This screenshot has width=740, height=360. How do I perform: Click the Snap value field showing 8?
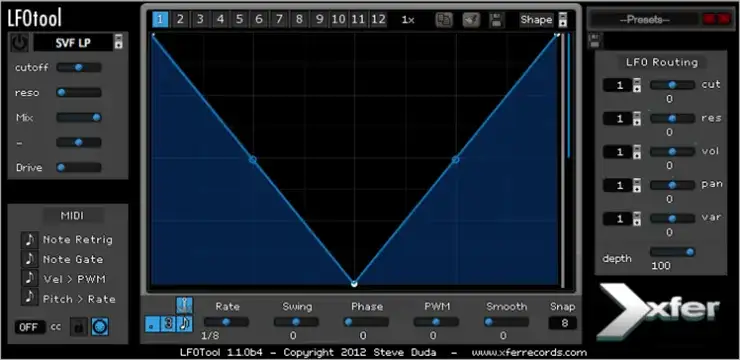(x=563, y=323)
